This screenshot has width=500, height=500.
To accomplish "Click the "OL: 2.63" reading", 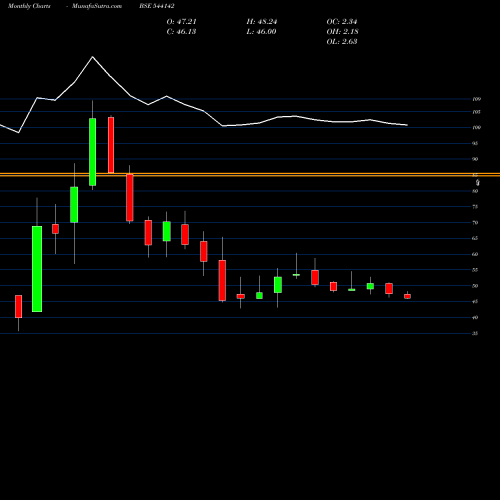I will pos(342,42).
